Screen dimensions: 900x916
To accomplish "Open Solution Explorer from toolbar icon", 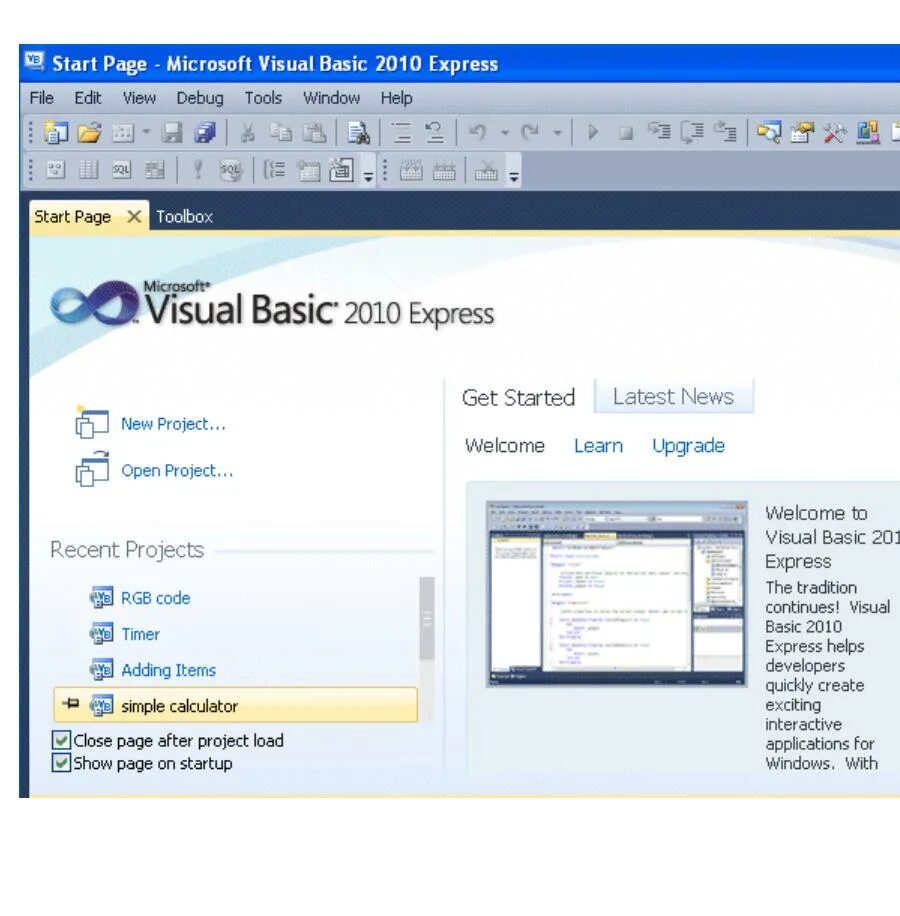I will point(769,133).
